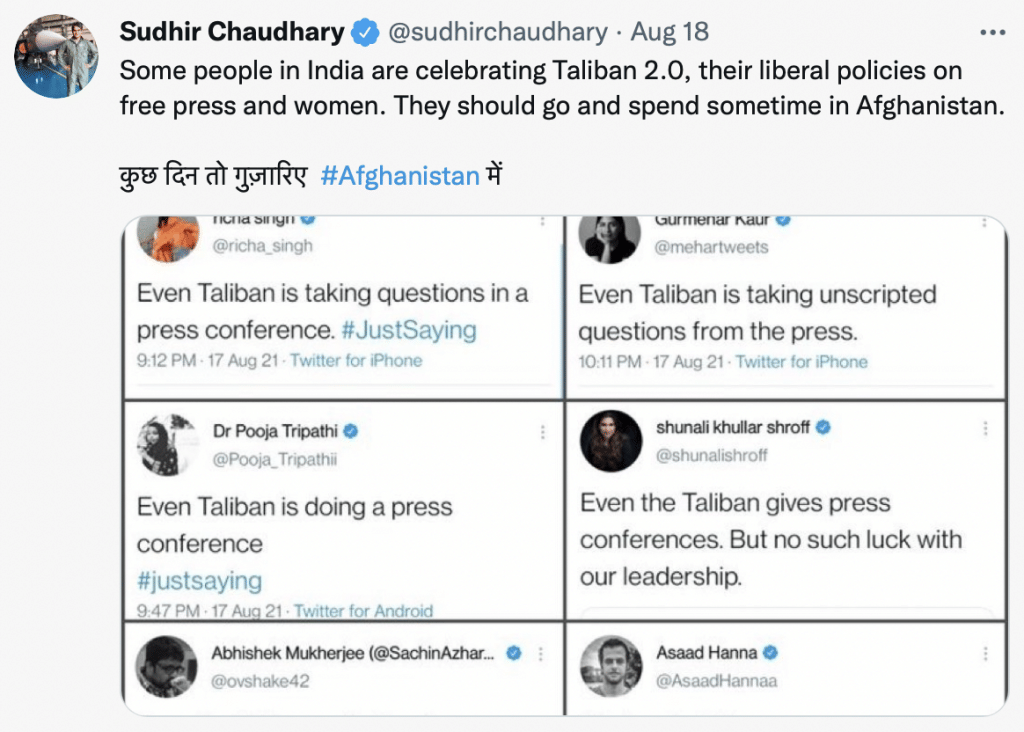Open the tweet's three-dot more options menu
Viewport: 1024px width, 732px height.
[991, 32]
